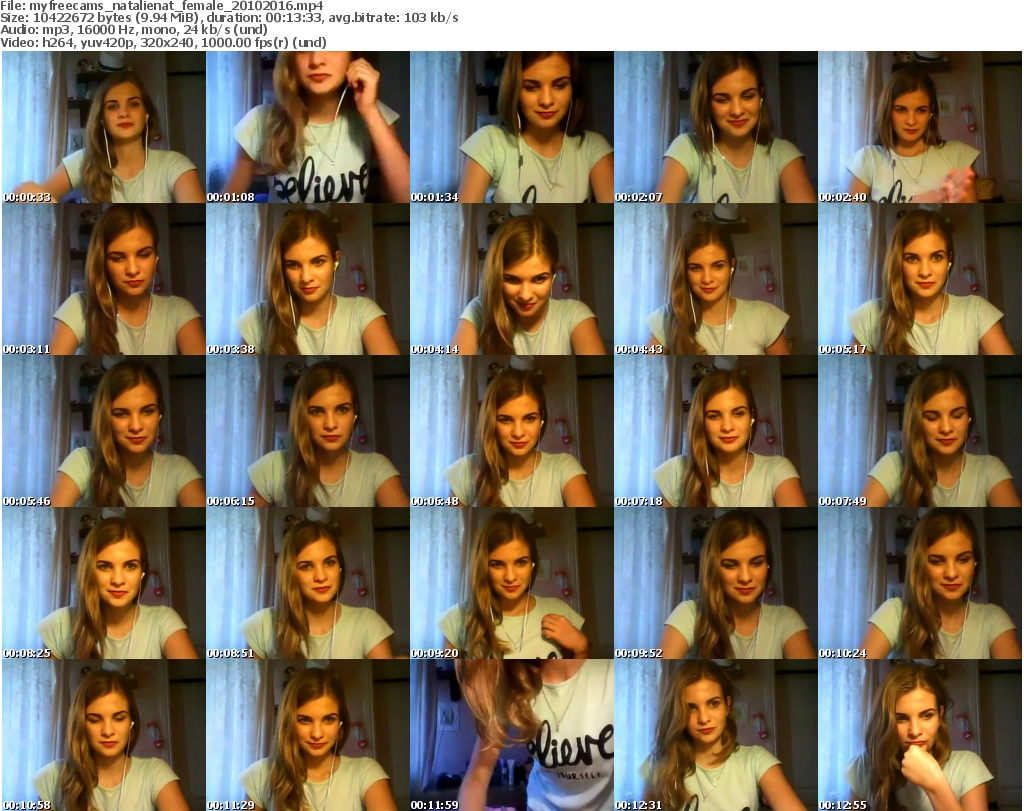Pick the snapshot labeled 00:09:52
Image resolution: width=1024 pixels, height=811 pixels.
tap(716, 583)
